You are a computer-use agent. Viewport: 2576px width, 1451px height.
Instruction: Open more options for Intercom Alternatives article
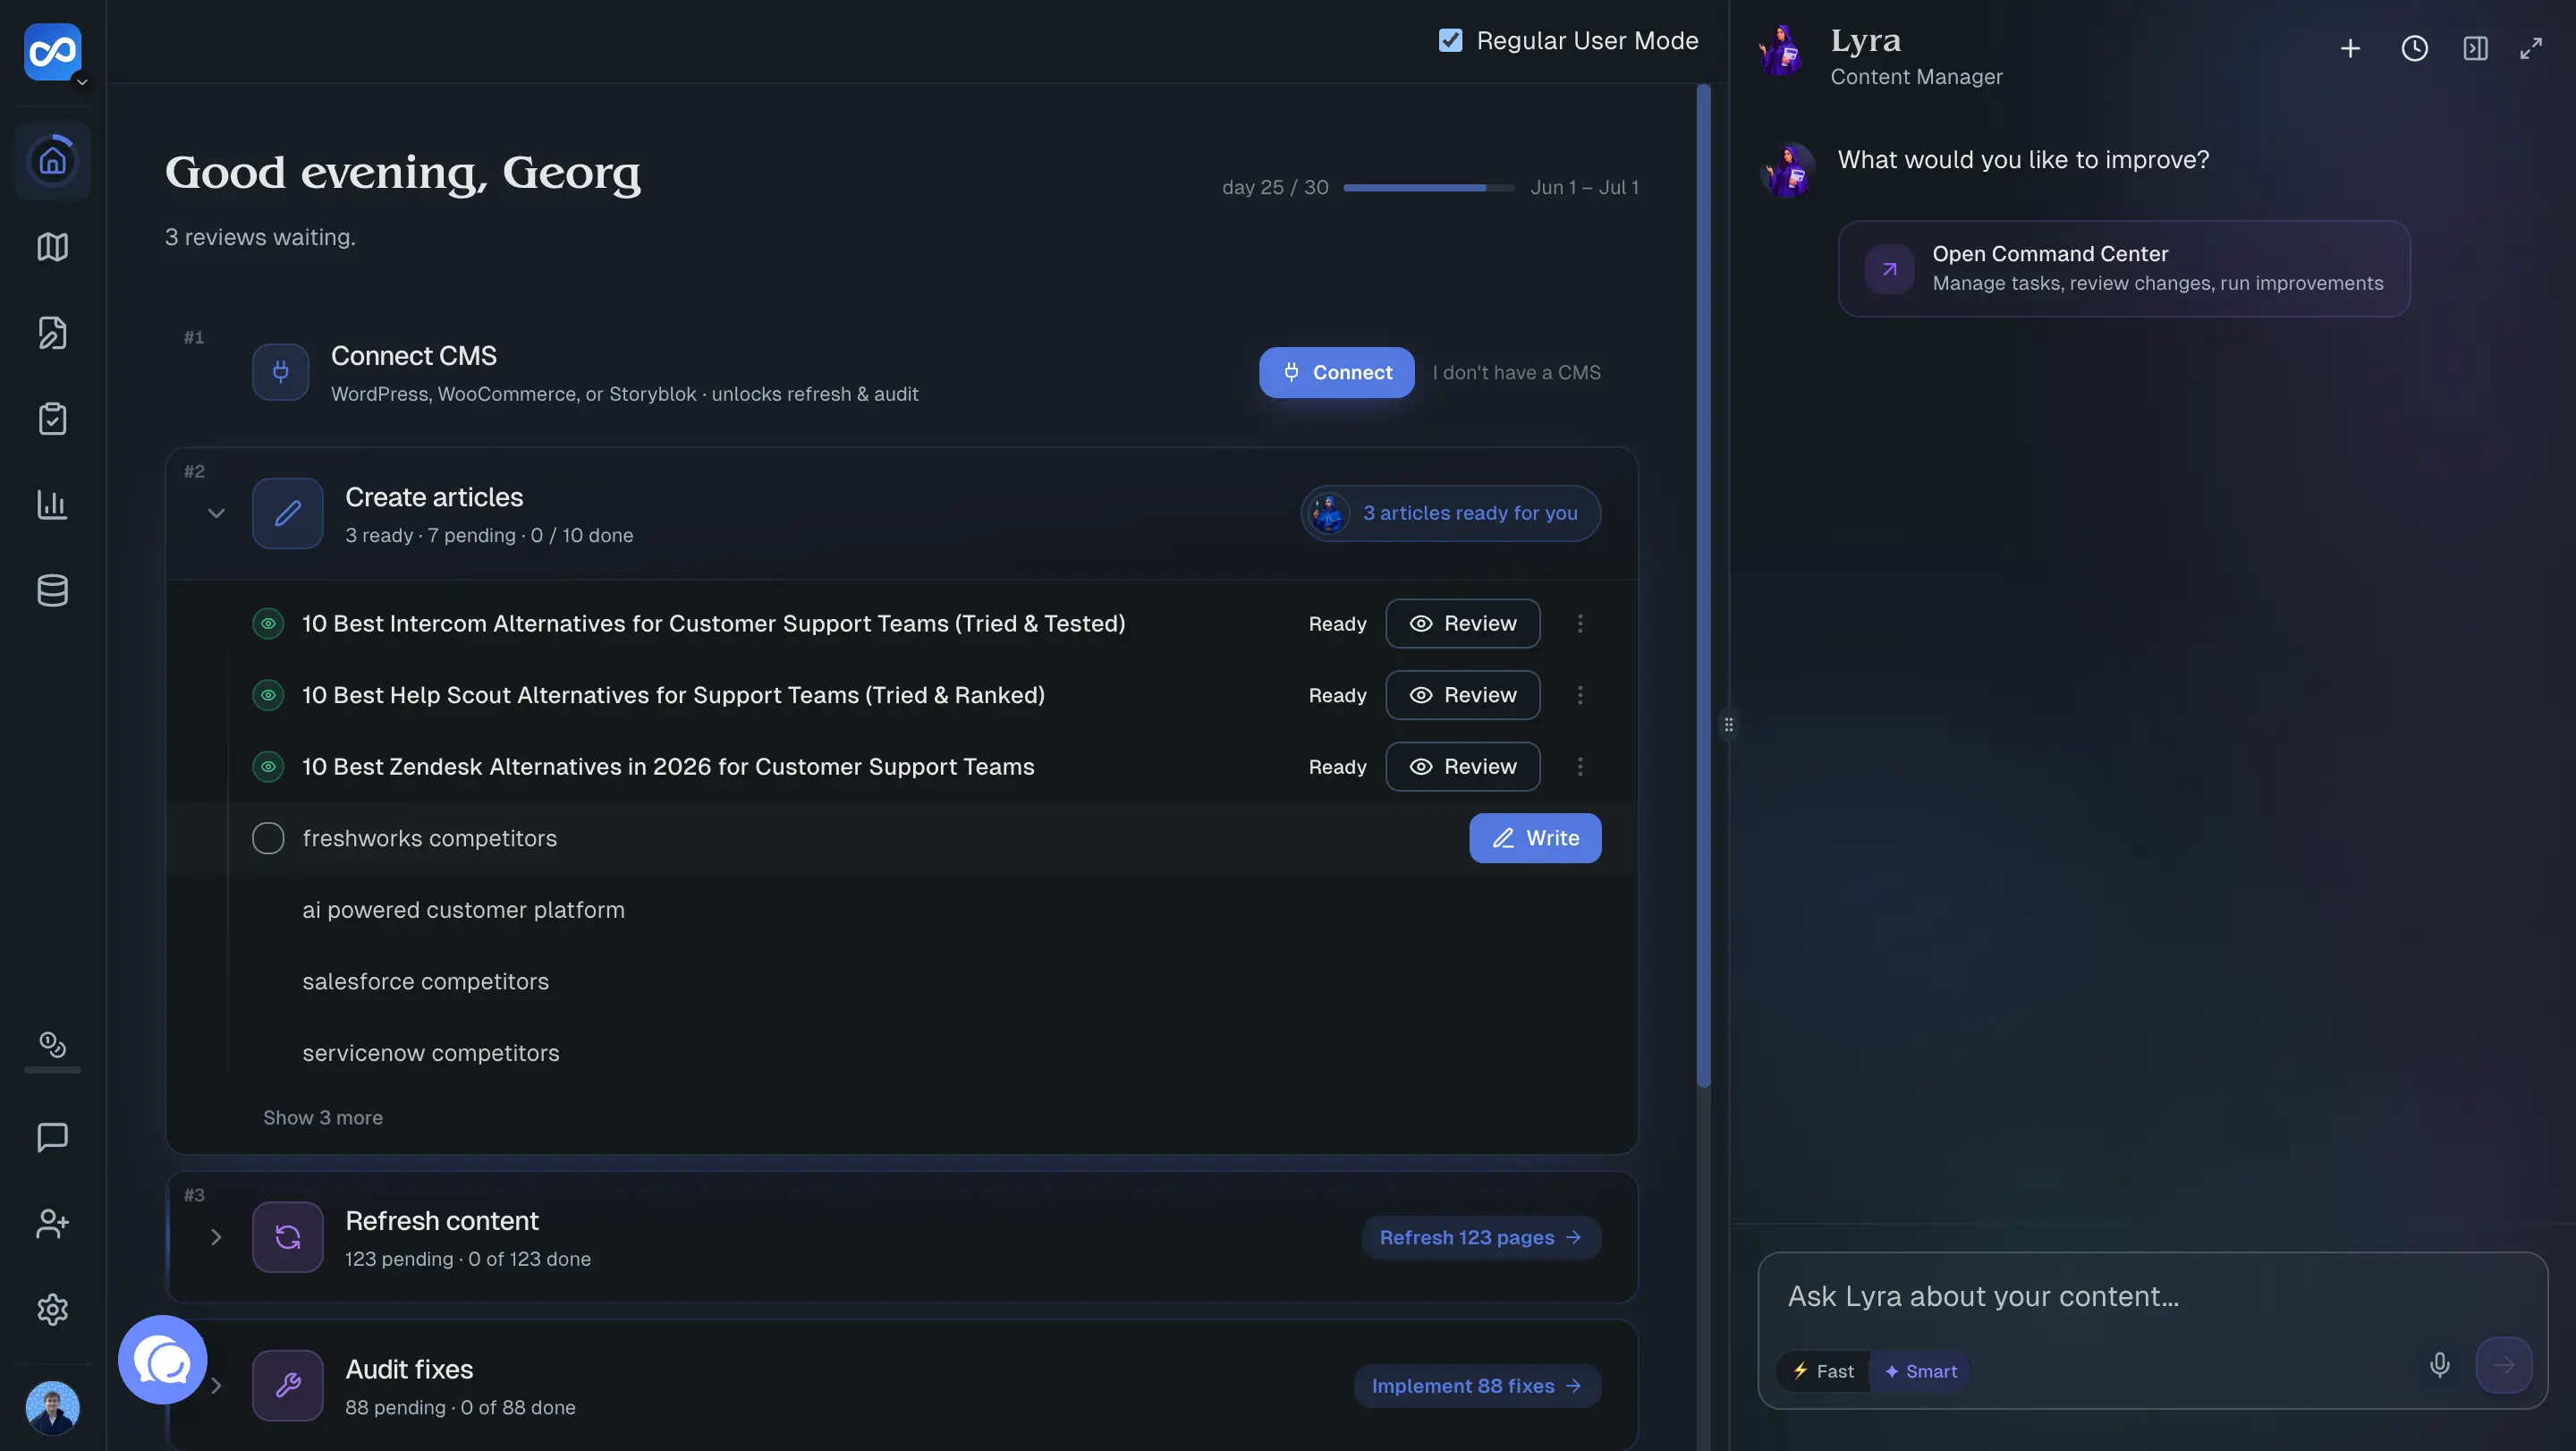(x=1580, y=623)
